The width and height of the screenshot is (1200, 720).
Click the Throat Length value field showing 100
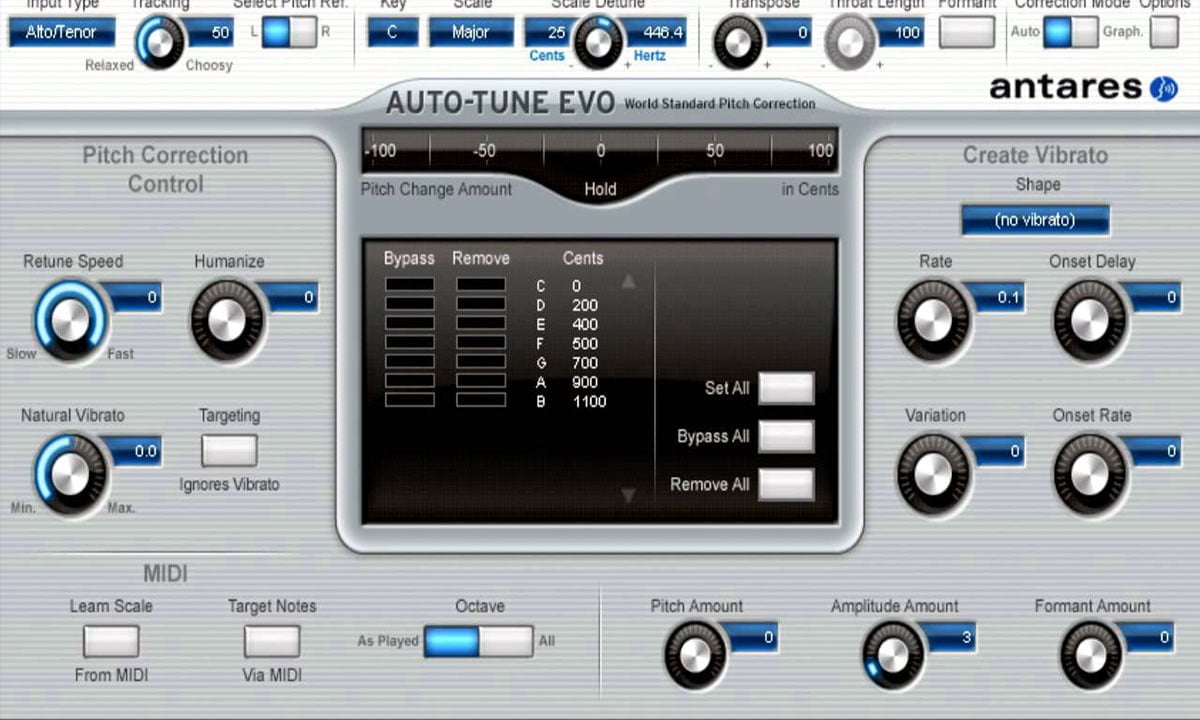tap(900, 32)
